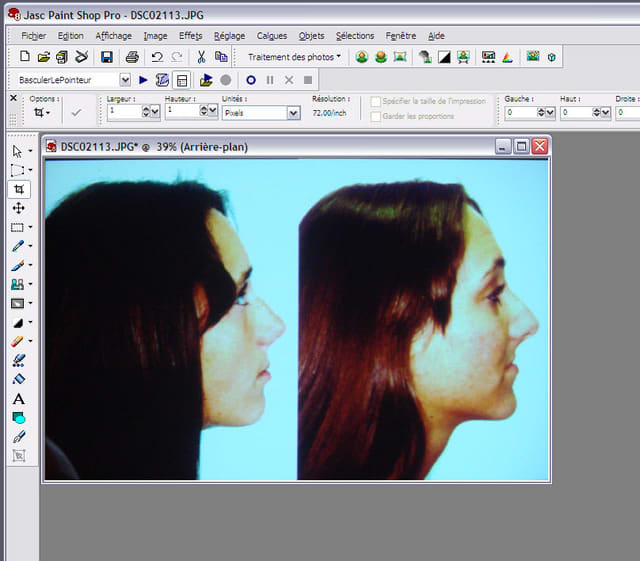Open the Calques menu
The image size is (640, 561).
coord(271,35)
